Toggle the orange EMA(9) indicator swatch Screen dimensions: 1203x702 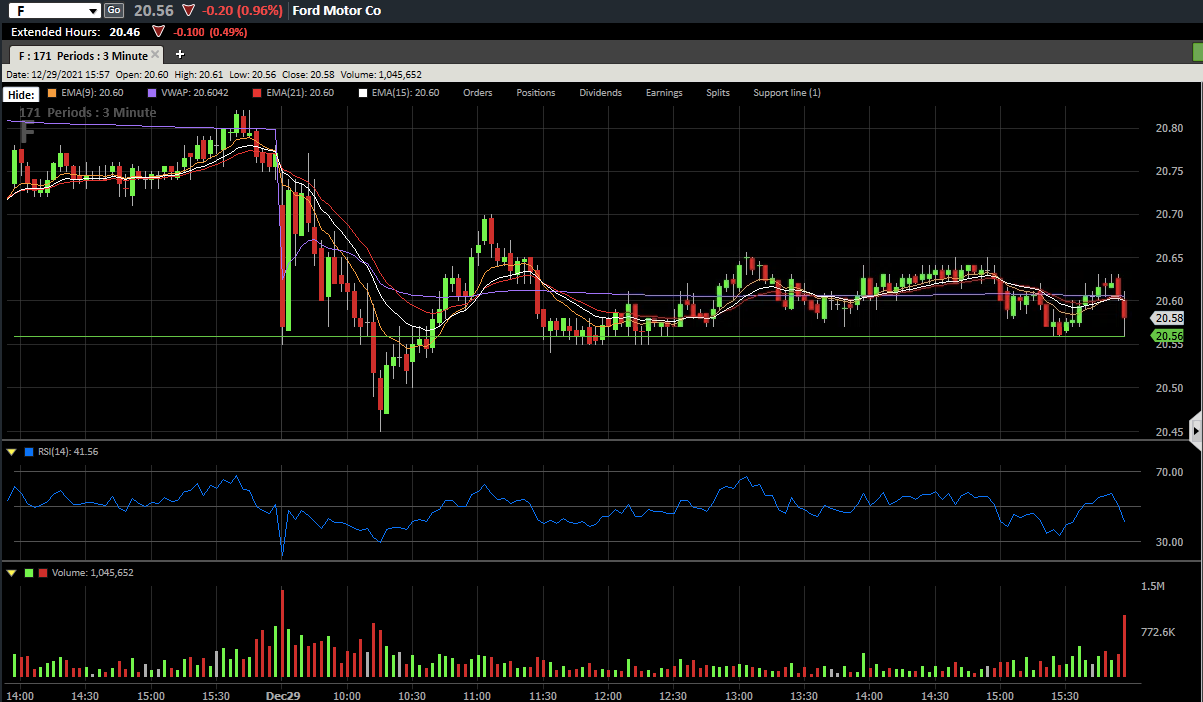pos(52,93)
